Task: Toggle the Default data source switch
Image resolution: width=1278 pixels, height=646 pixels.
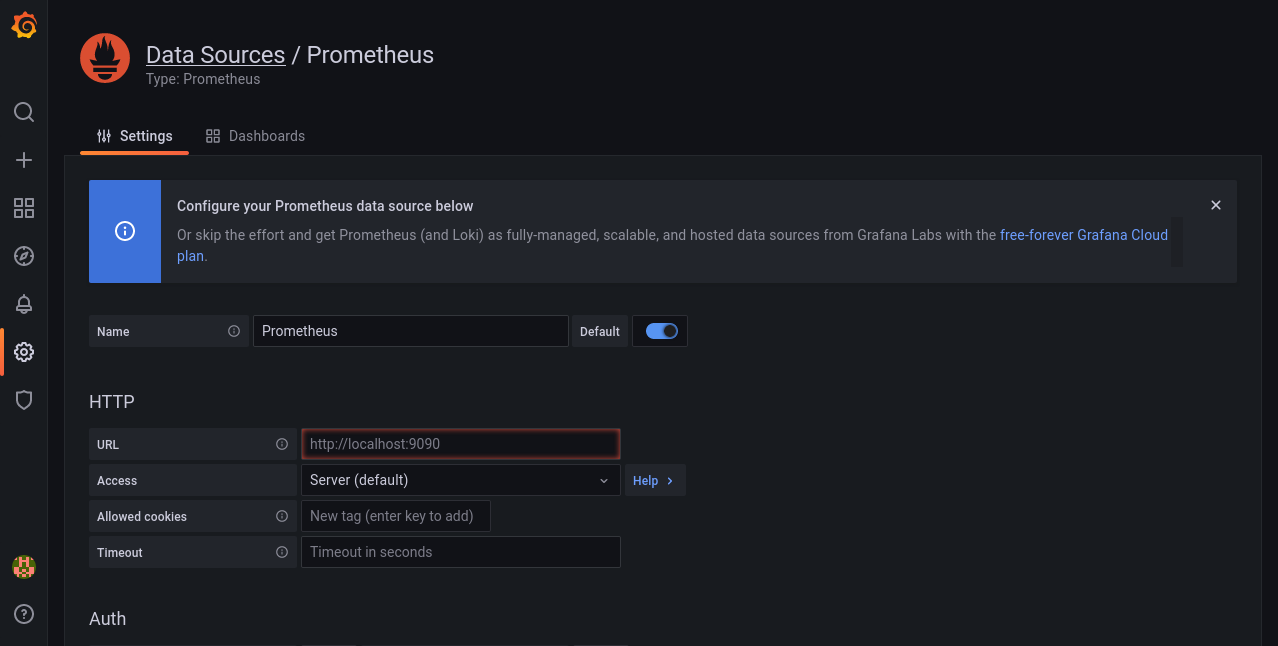Action: pyautogui.click(x=659, y=330)
